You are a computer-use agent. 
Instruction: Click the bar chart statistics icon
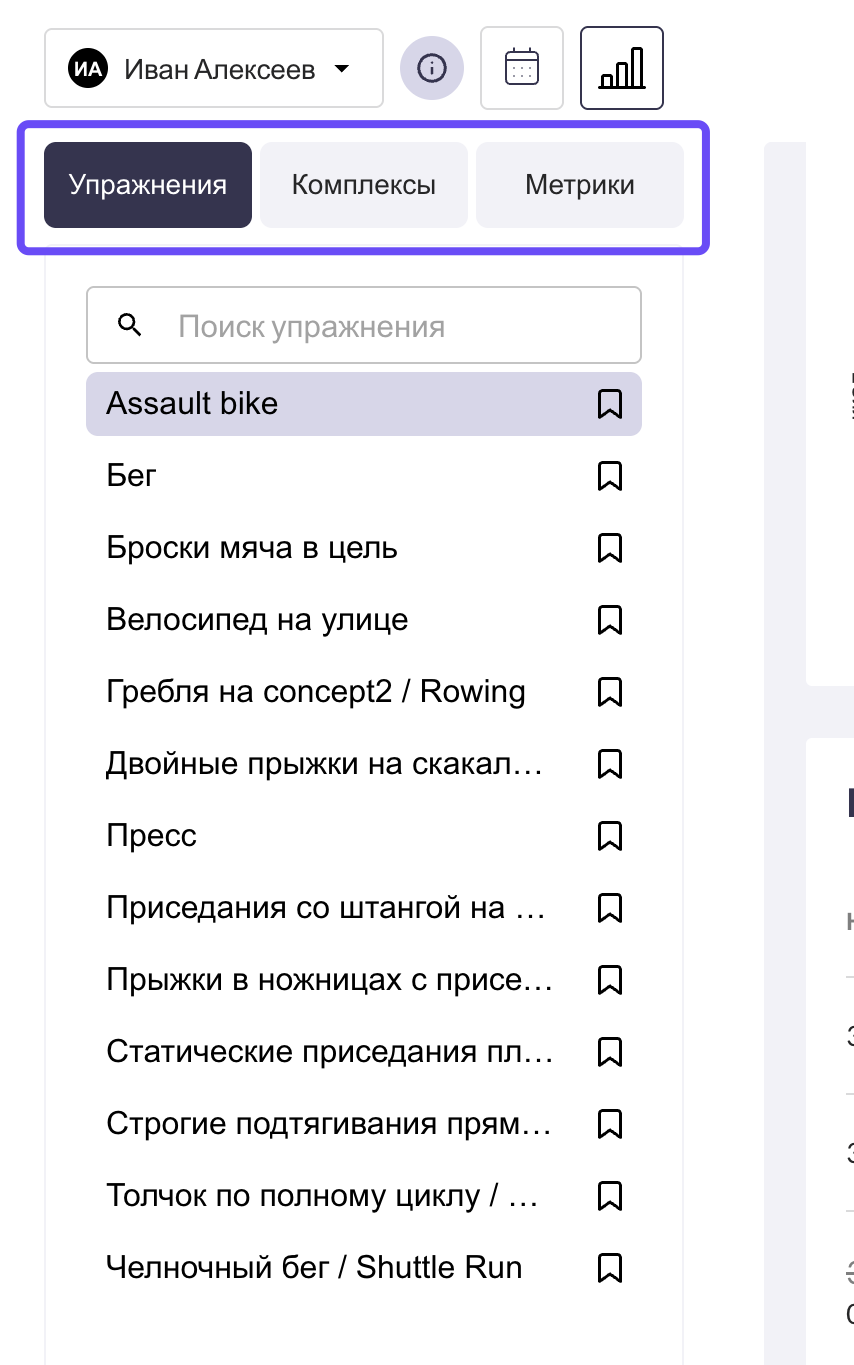pos(622,68)
